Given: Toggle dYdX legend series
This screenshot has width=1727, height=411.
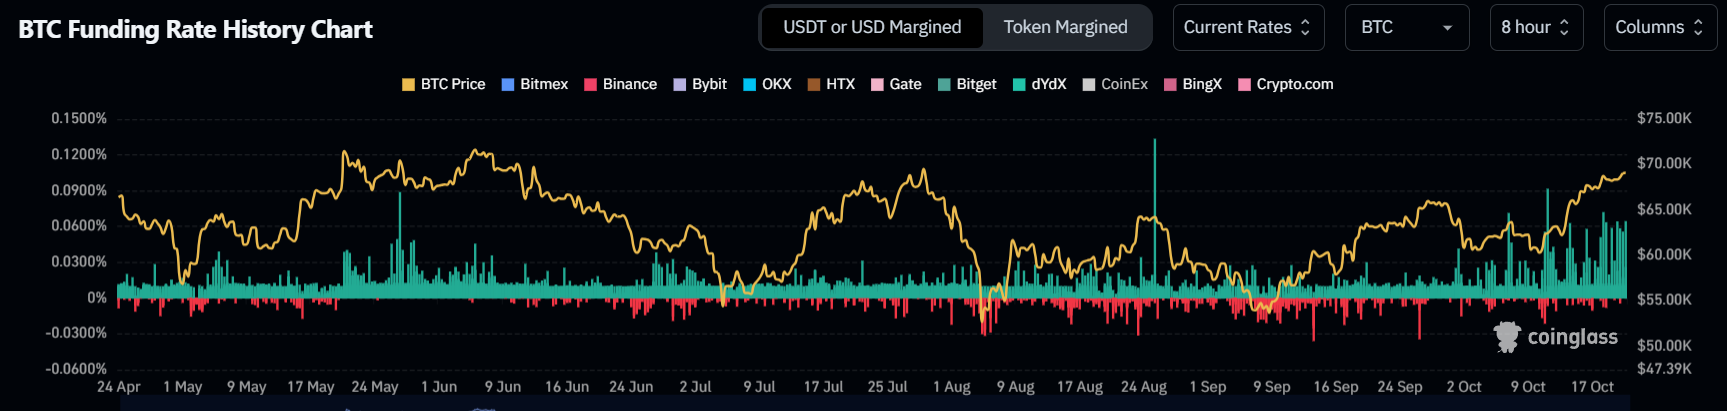Looking at the screenshot, I should point(1040,84).
